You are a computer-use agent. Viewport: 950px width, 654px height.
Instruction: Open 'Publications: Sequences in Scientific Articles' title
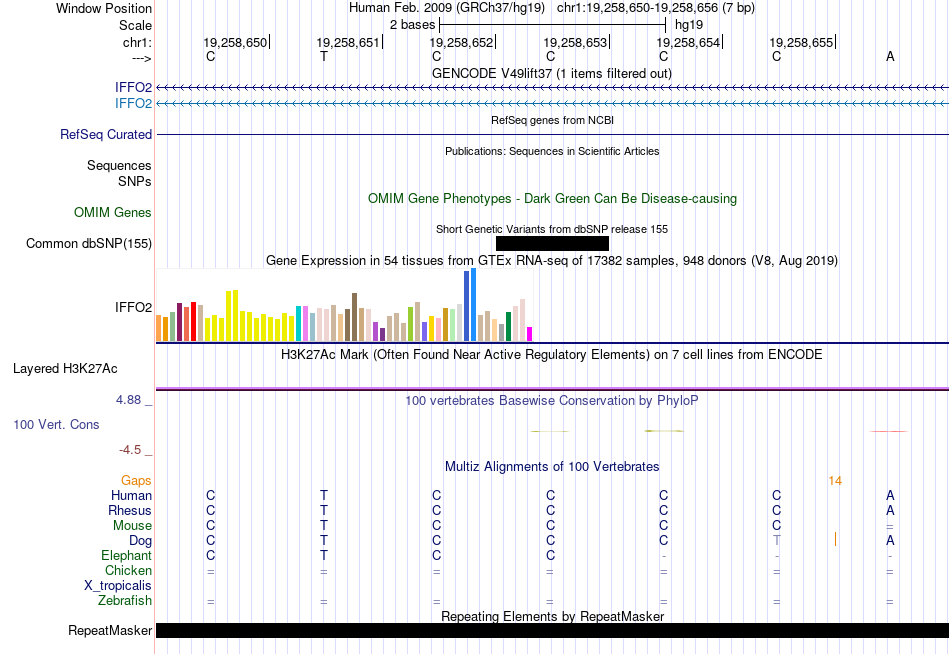[552, 151]
